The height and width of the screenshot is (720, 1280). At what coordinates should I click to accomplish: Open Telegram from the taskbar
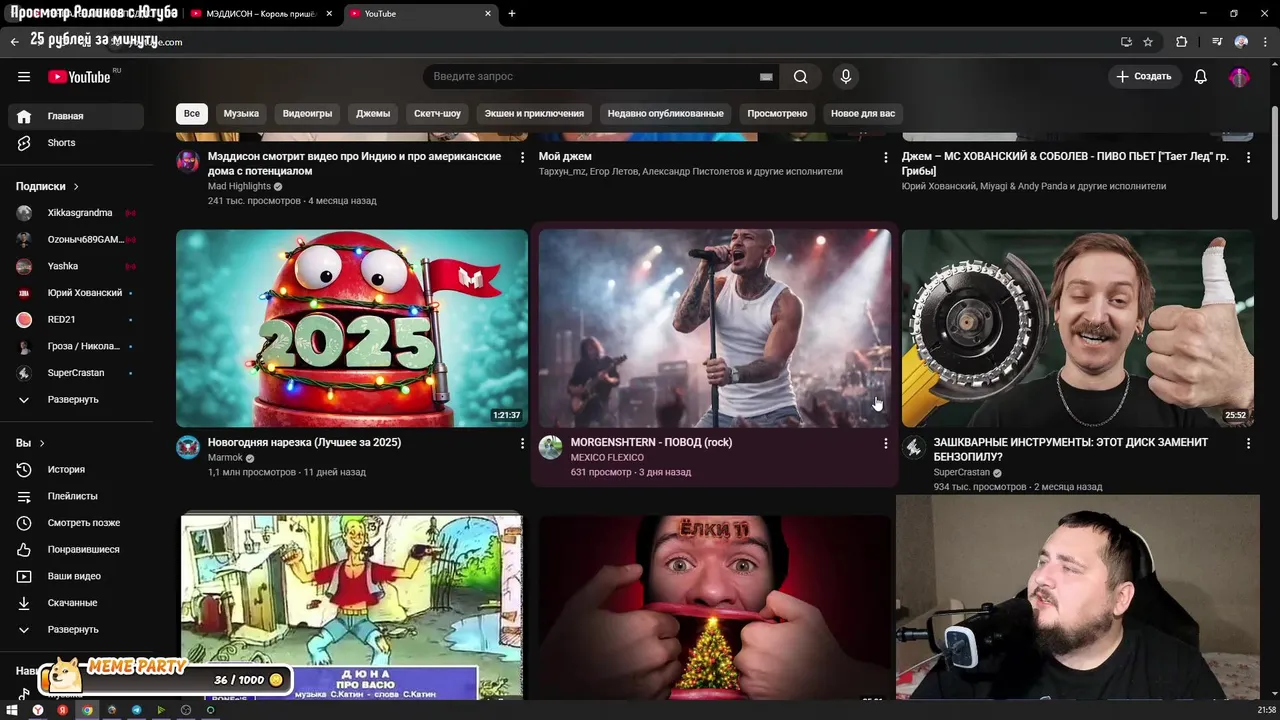coord(136,710)
